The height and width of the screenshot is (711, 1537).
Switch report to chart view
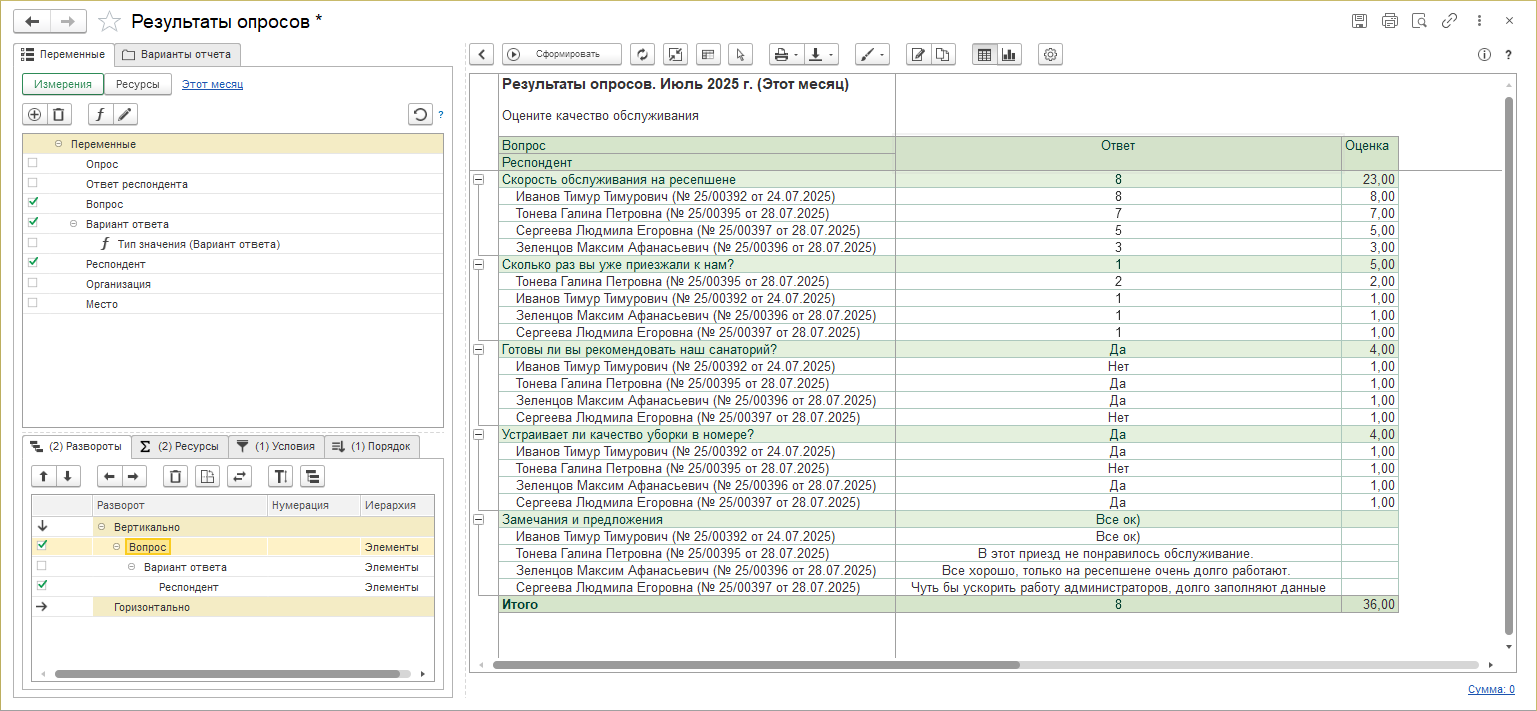tap(1009, 54)
